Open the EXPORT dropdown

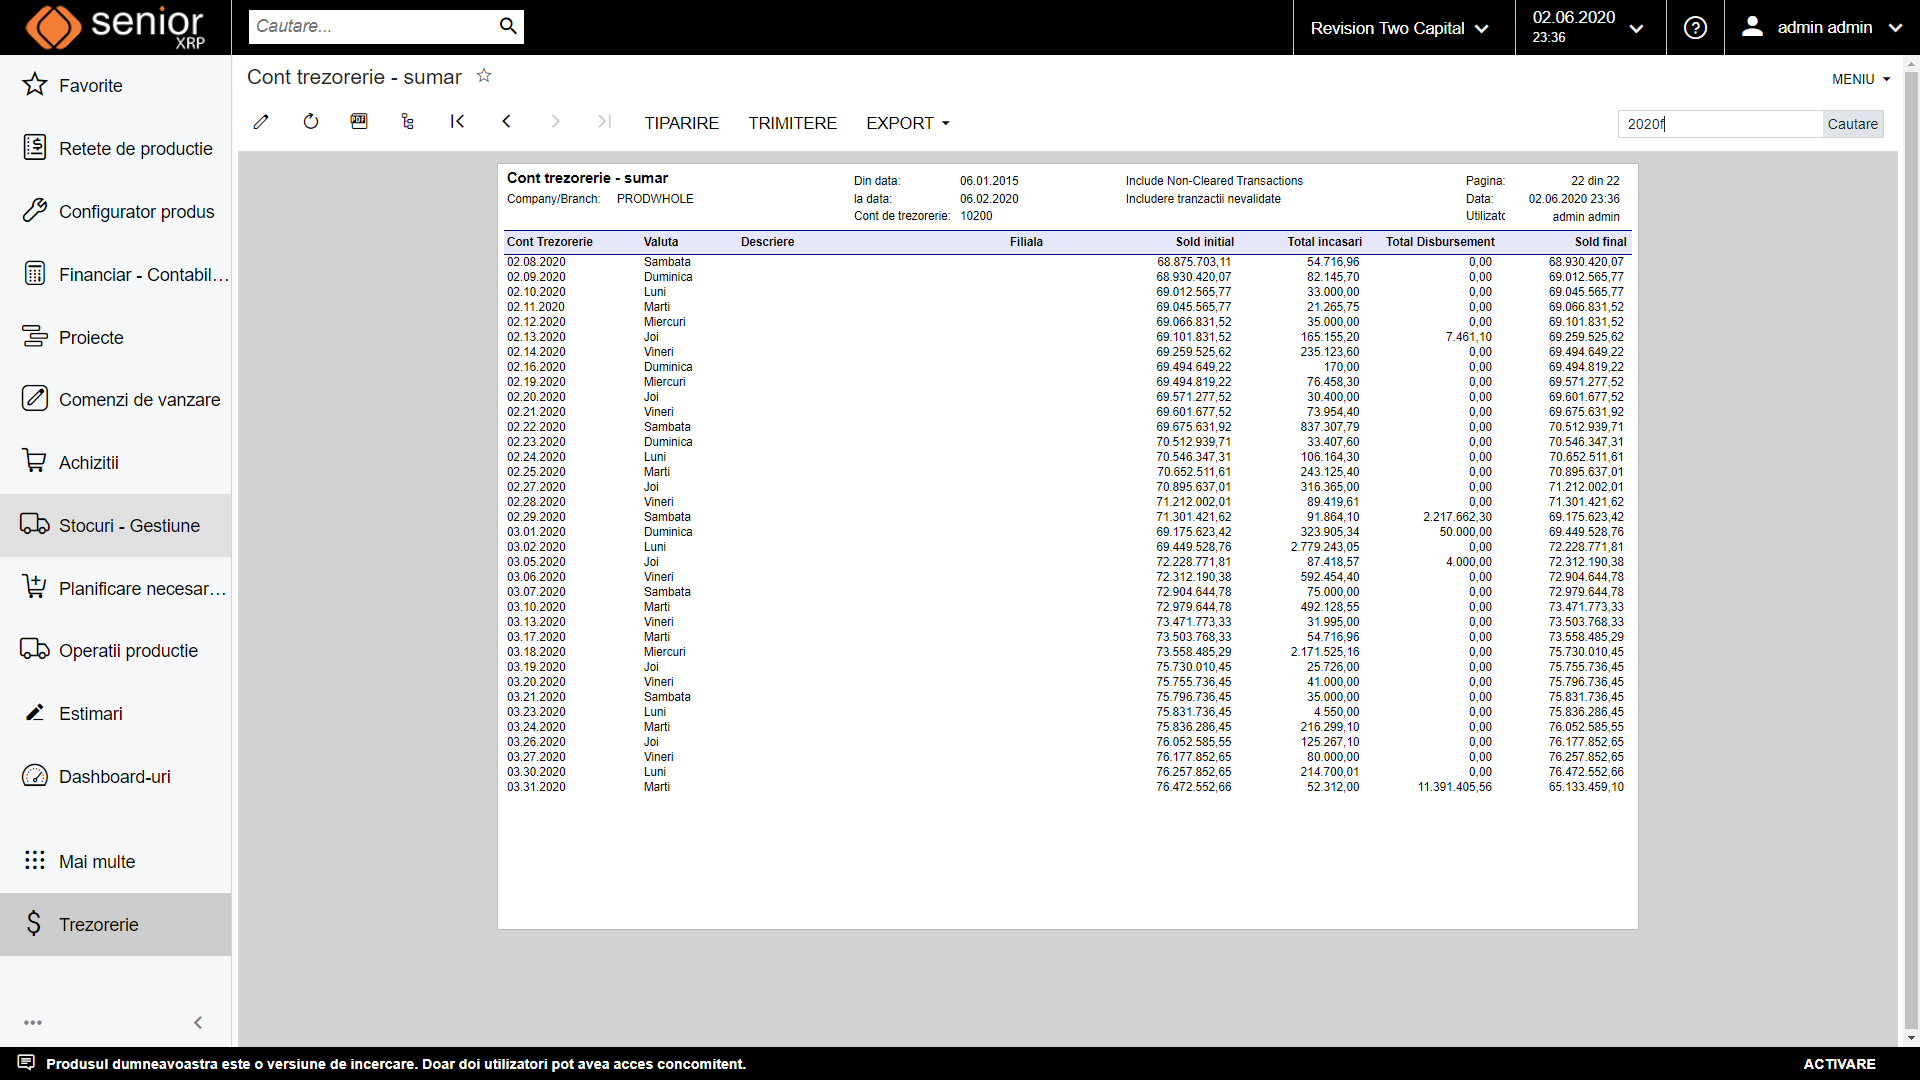point(908,123)
